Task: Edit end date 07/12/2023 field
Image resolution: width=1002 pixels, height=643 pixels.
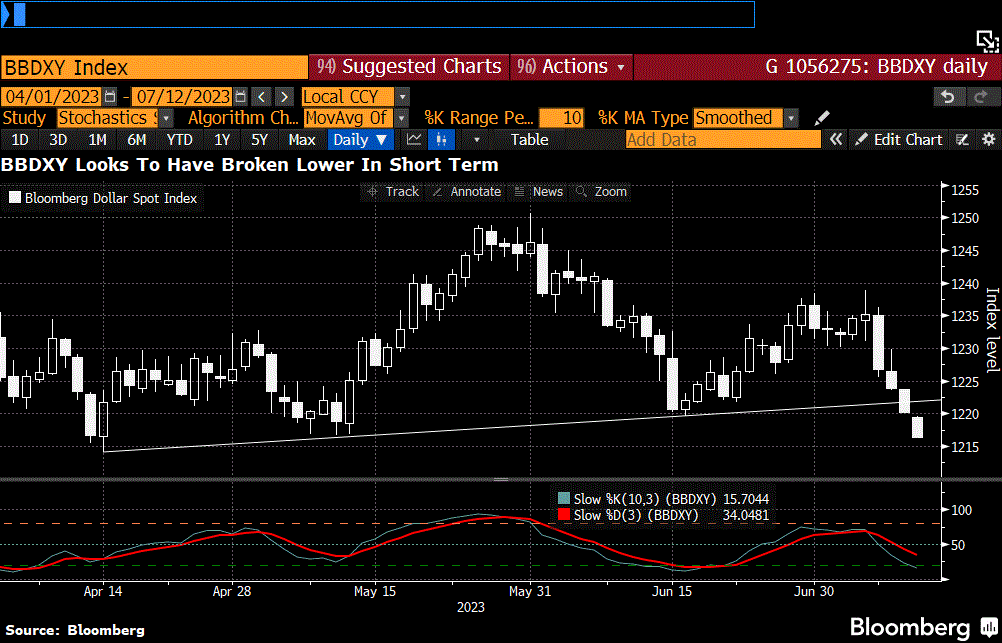Action: click(x=183, y=97)
